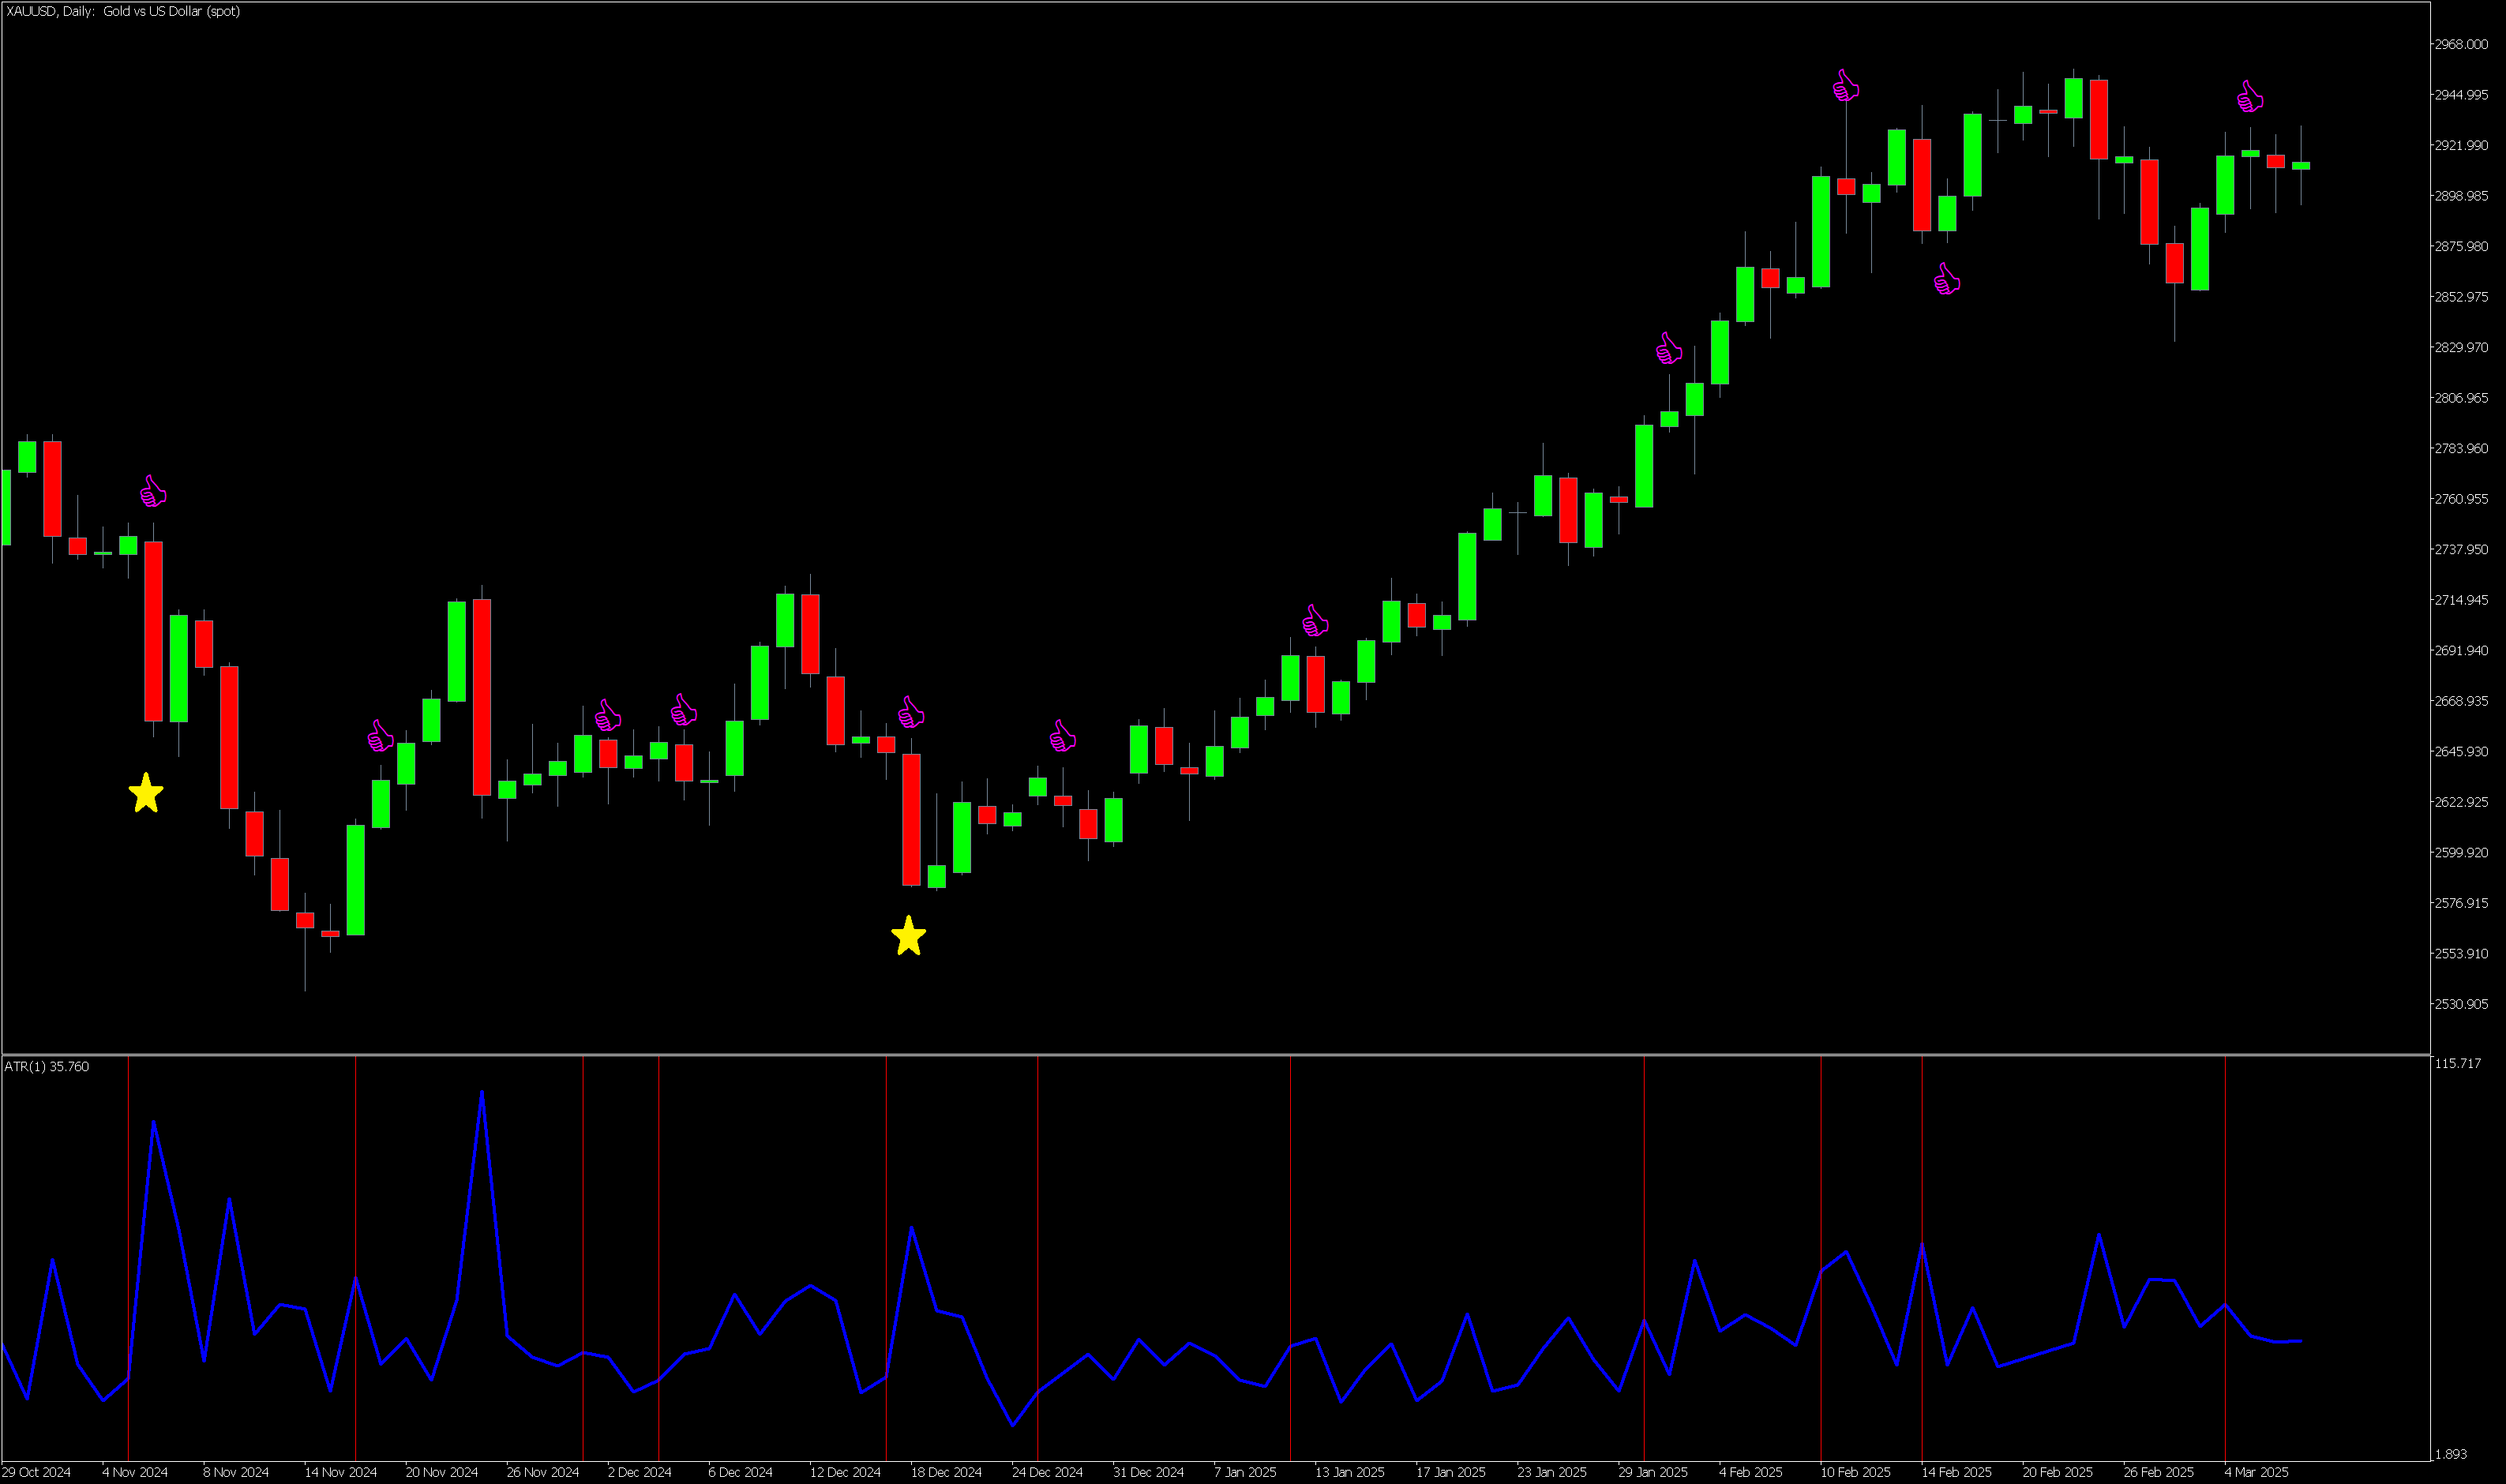
Task: Click the 2829.970 price axis label
Action: click(2462, 347)
